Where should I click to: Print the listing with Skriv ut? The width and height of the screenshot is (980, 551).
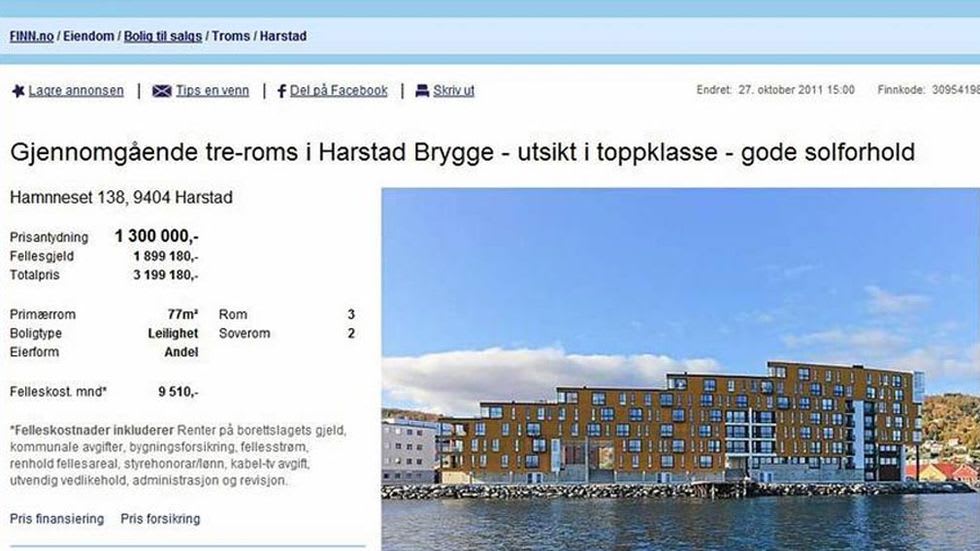point(454,91)
